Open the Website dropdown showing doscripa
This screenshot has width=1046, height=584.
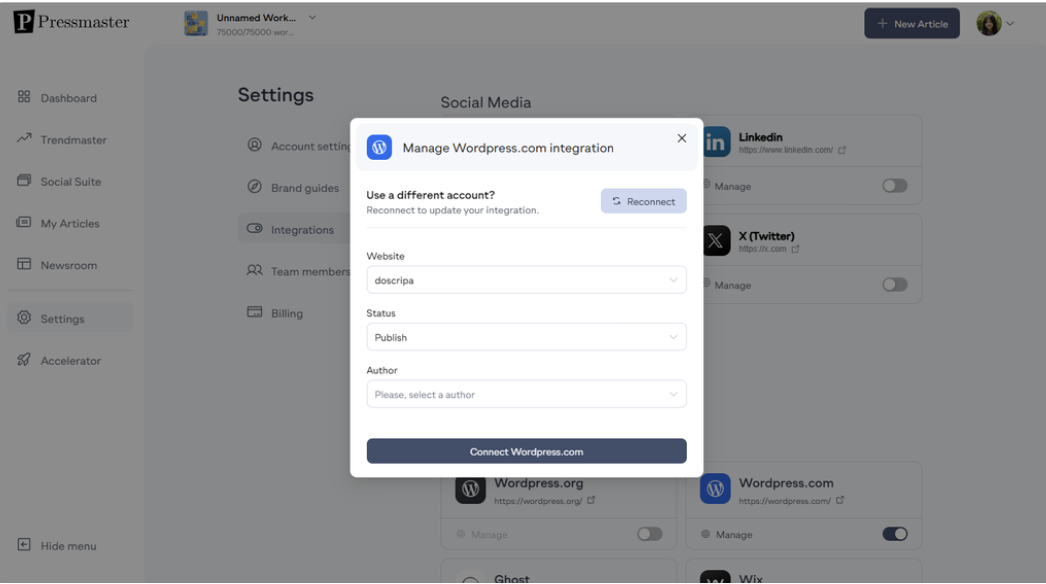(x=526, y=280)
